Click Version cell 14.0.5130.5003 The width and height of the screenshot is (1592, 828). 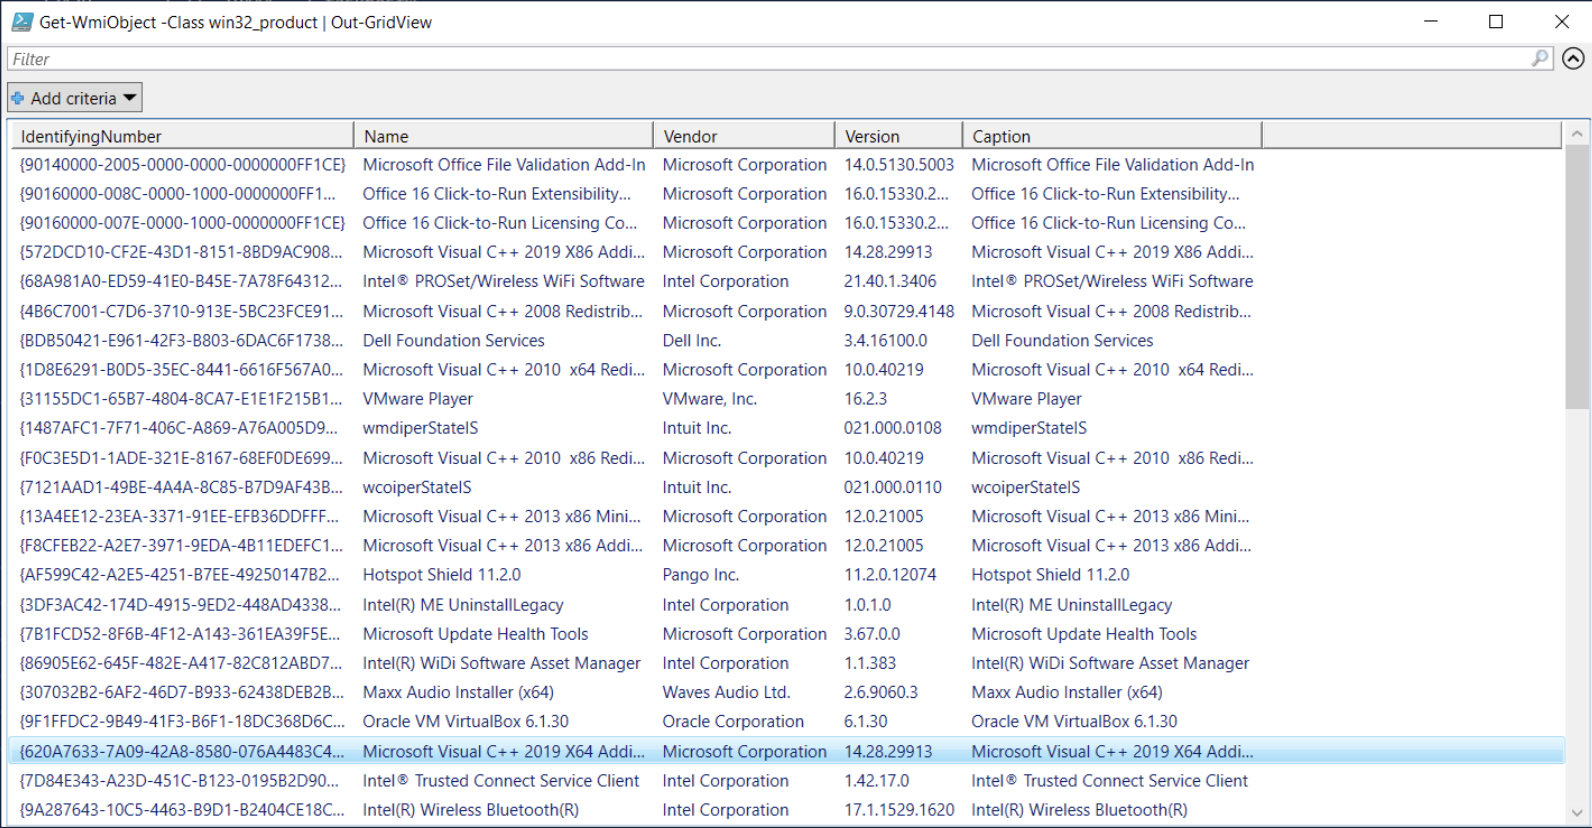tap(899, 165)
